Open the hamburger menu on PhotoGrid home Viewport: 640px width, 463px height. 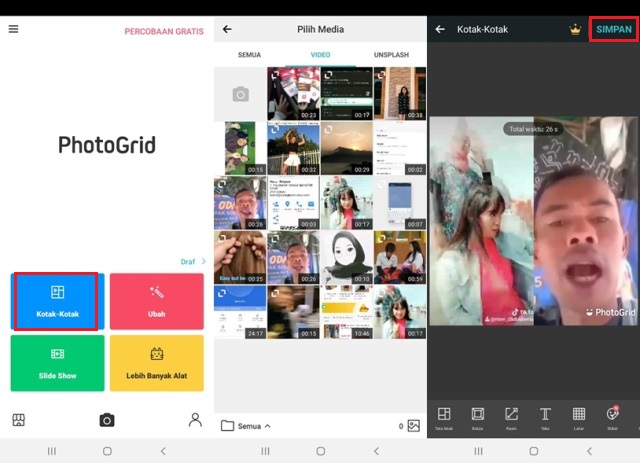[x=13, y=29]
